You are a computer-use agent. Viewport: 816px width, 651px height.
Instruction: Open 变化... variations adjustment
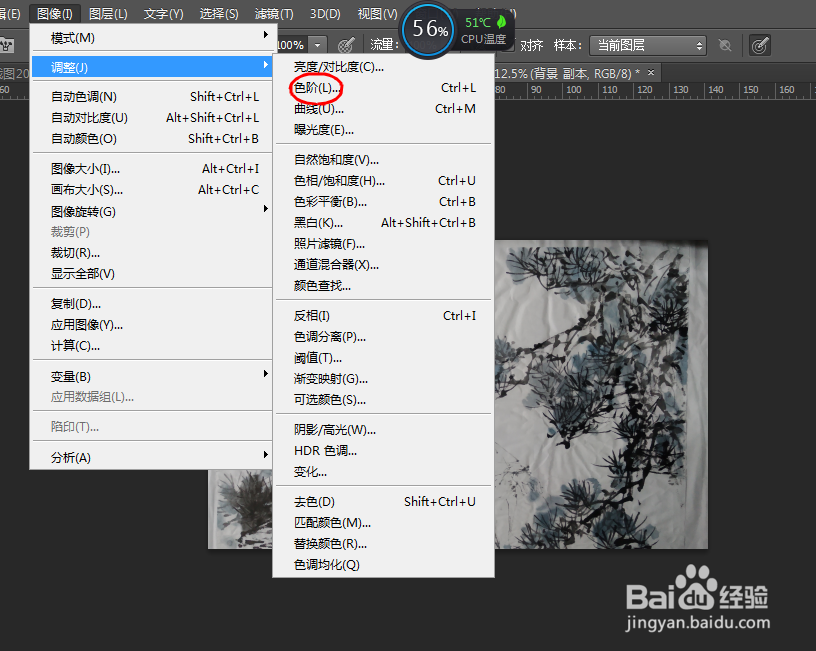coord(384,472)
